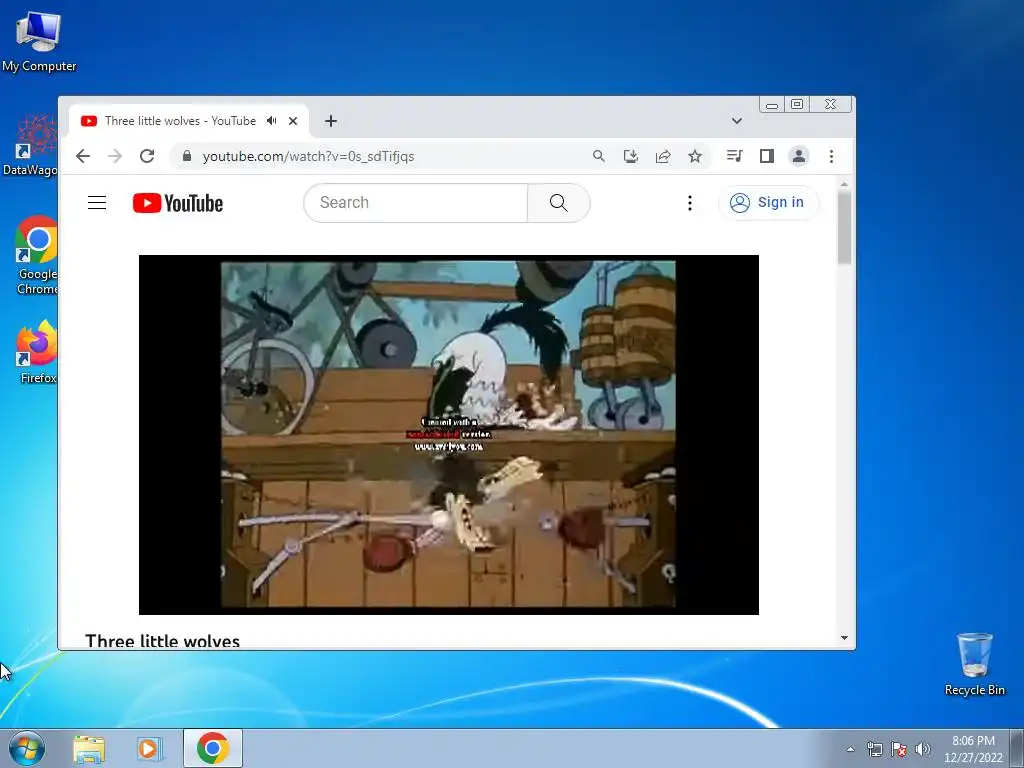Select the DataWagon desktop shortcut
The image size is (1024, 768).
tap(30, 146)
